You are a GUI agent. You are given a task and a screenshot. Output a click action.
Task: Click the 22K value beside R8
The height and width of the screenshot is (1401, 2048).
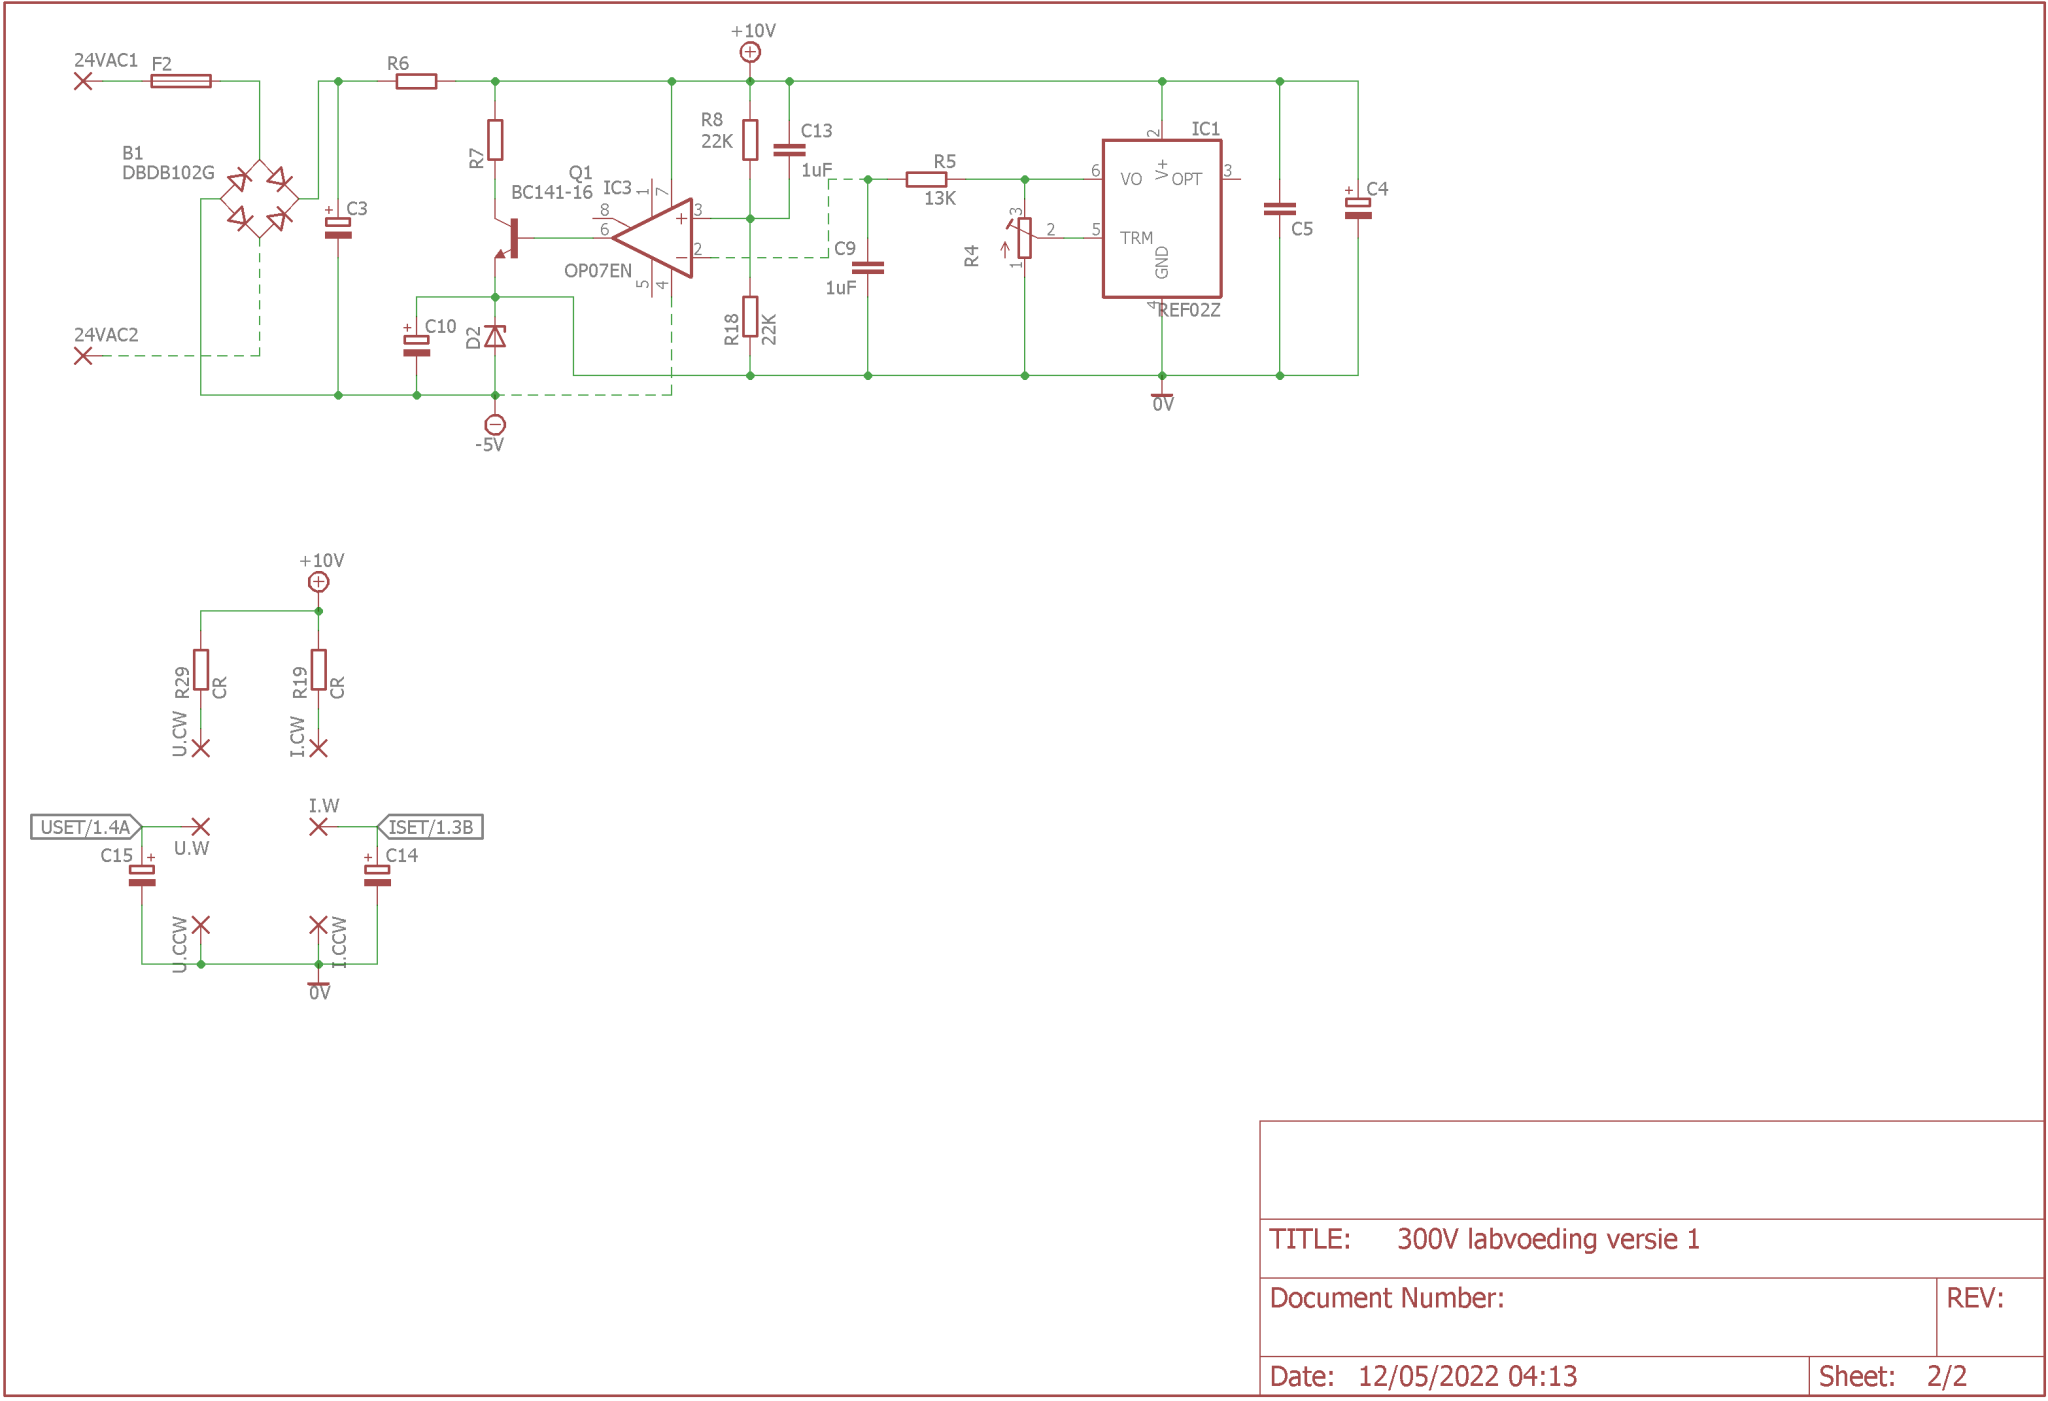point(717,142)
